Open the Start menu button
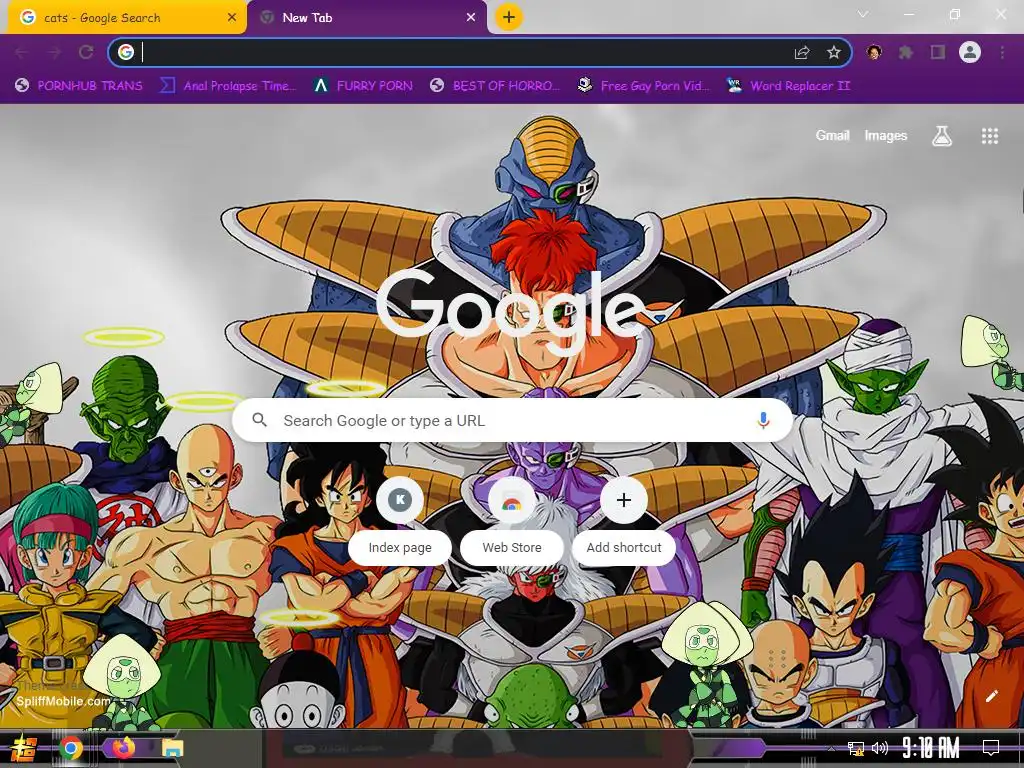This screenshot has width=1024, height=768. click(x=24, y=748)
